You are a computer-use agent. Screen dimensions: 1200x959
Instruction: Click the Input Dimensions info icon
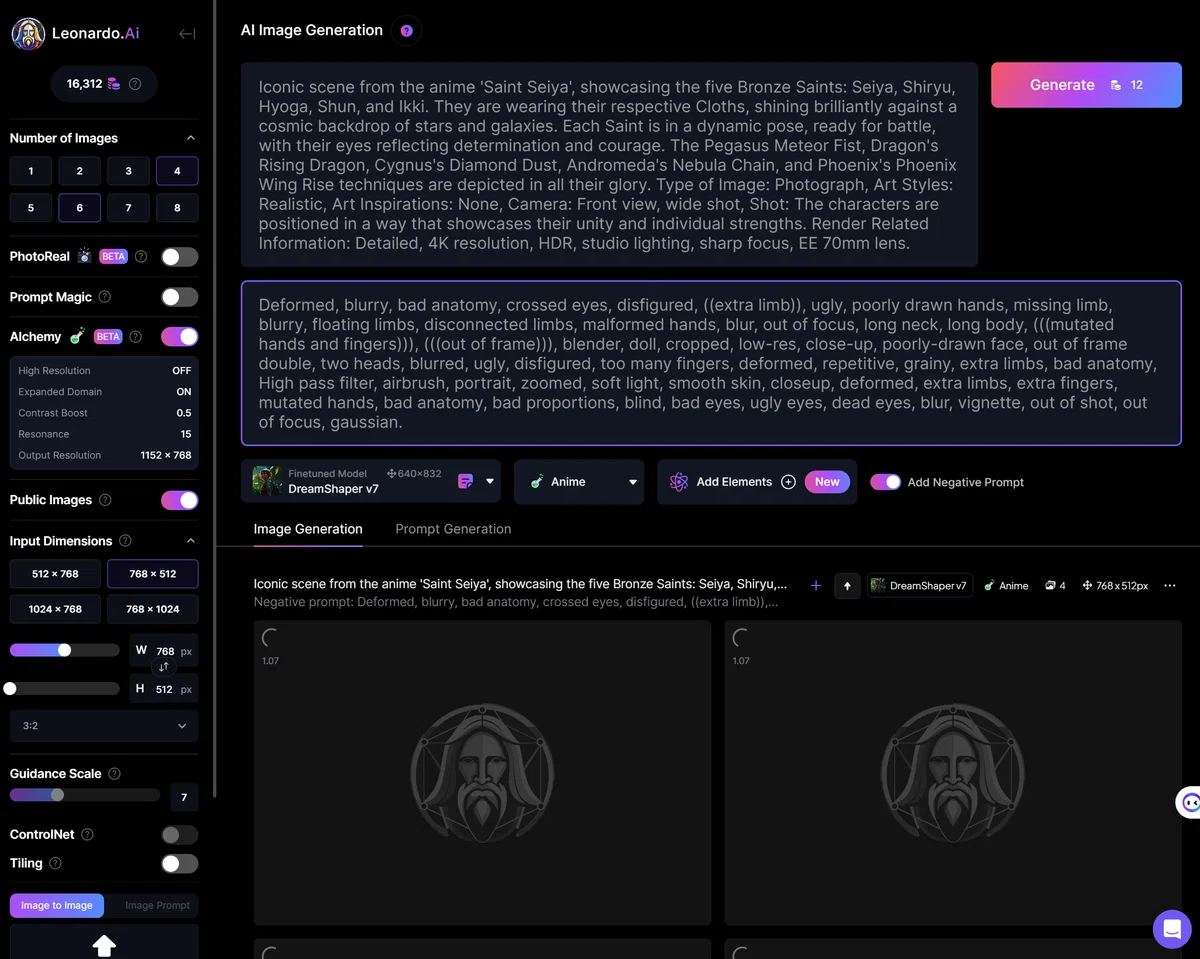pos(125,541)
